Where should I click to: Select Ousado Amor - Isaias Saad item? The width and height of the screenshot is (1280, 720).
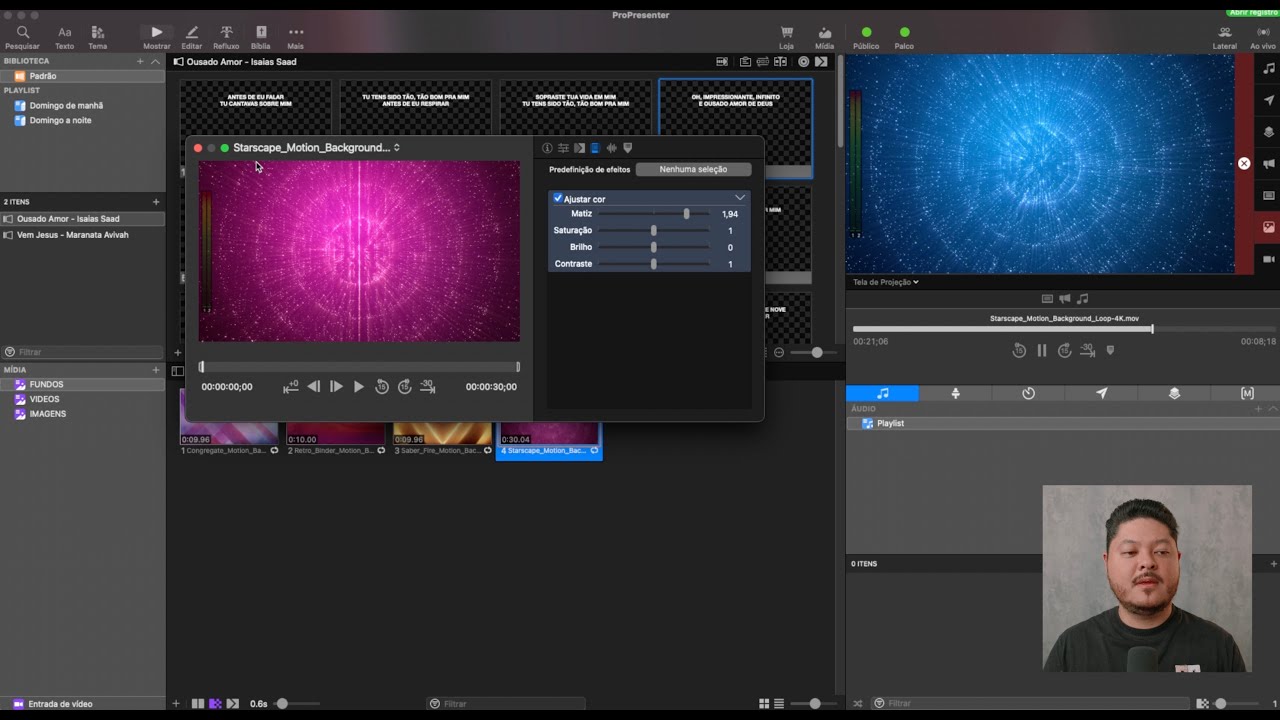(82, 219)
